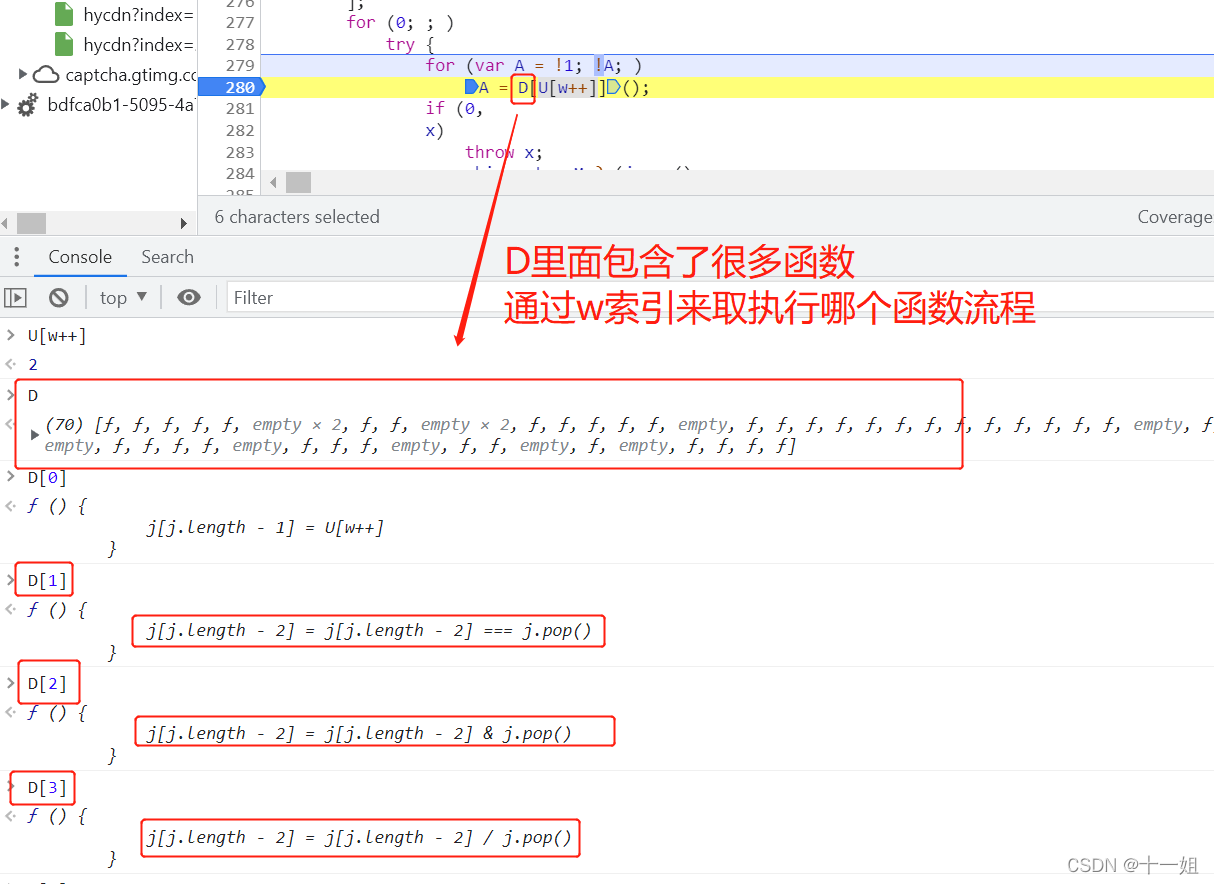The height and width of the screenshot is (884, 1214).
Task: Select the first hycdn?index= file
Action: coord(138,15)
